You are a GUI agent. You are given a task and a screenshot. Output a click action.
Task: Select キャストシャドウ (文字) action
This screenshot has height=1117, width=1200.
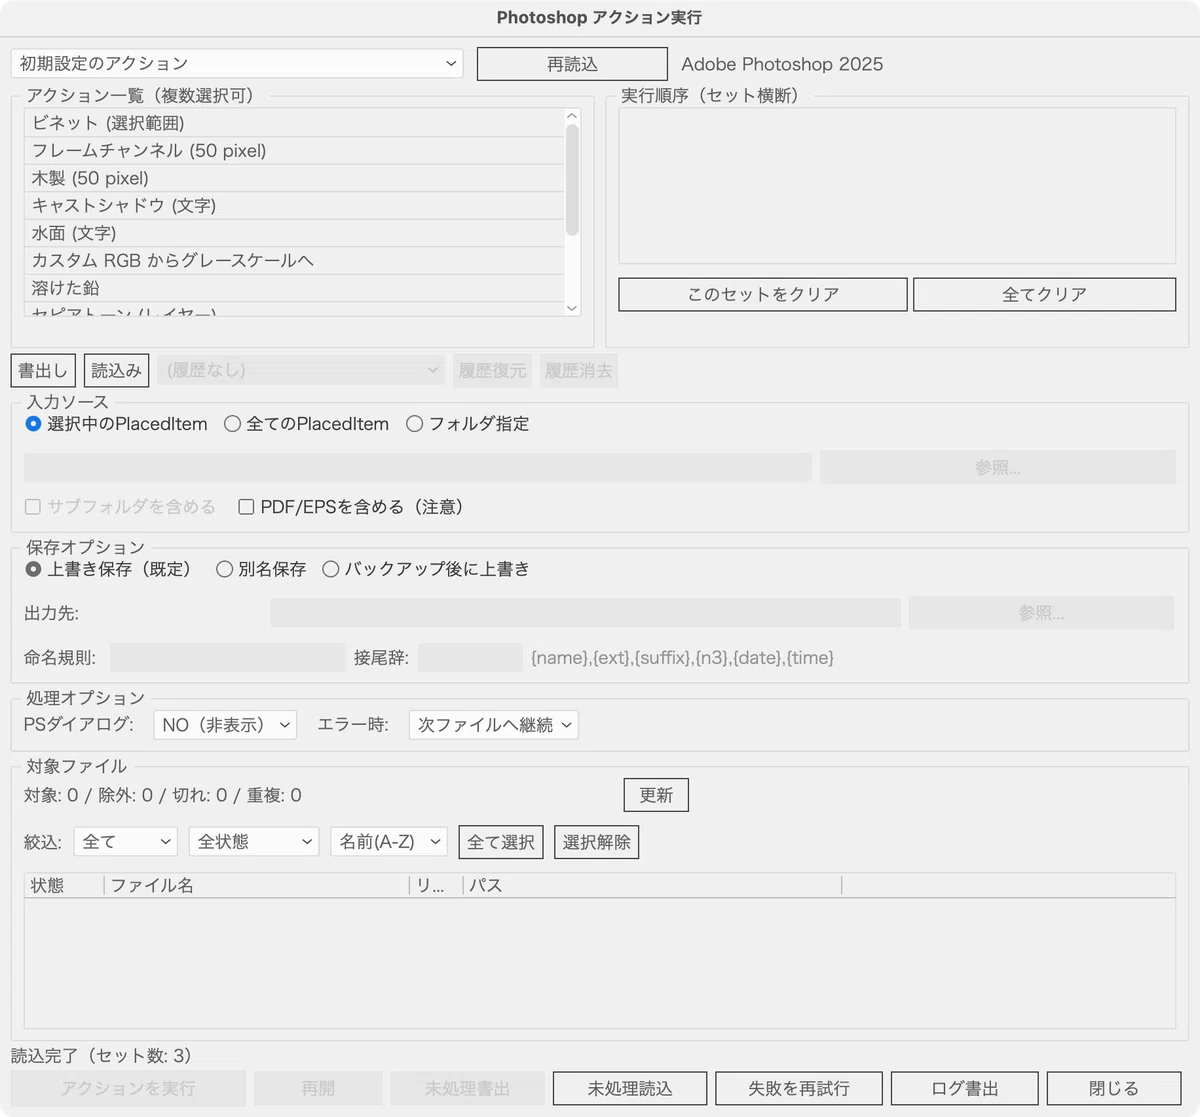click(294, 205)
